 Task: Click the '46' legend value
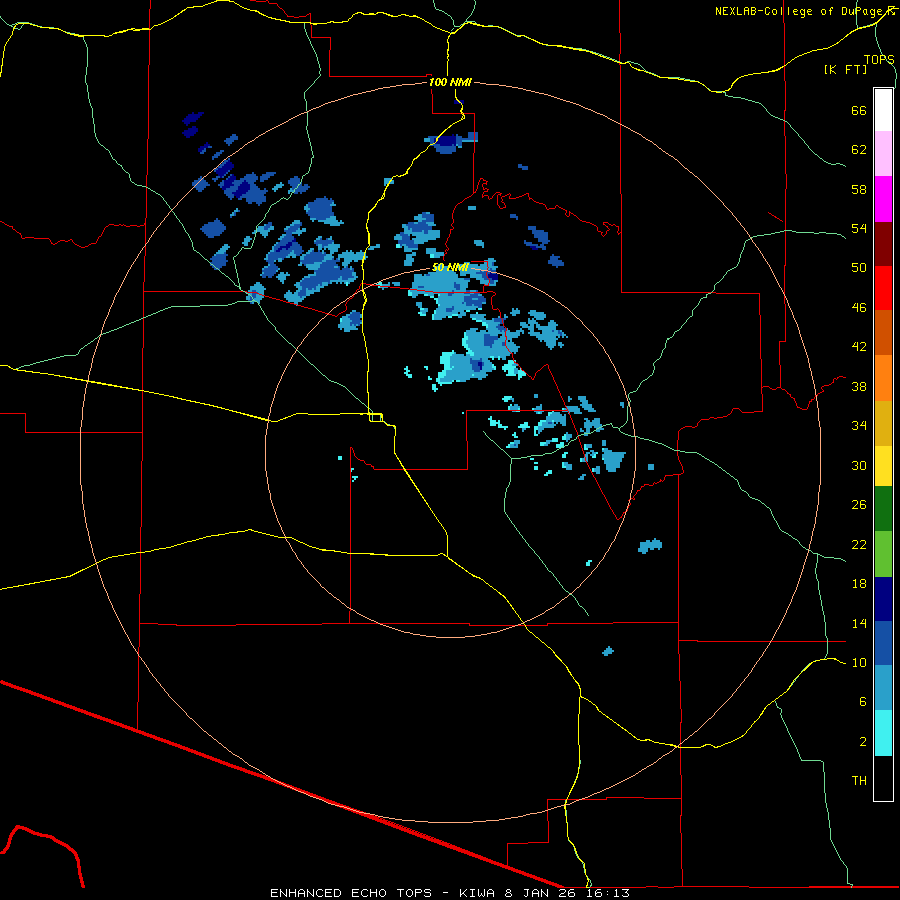(859, 308)
